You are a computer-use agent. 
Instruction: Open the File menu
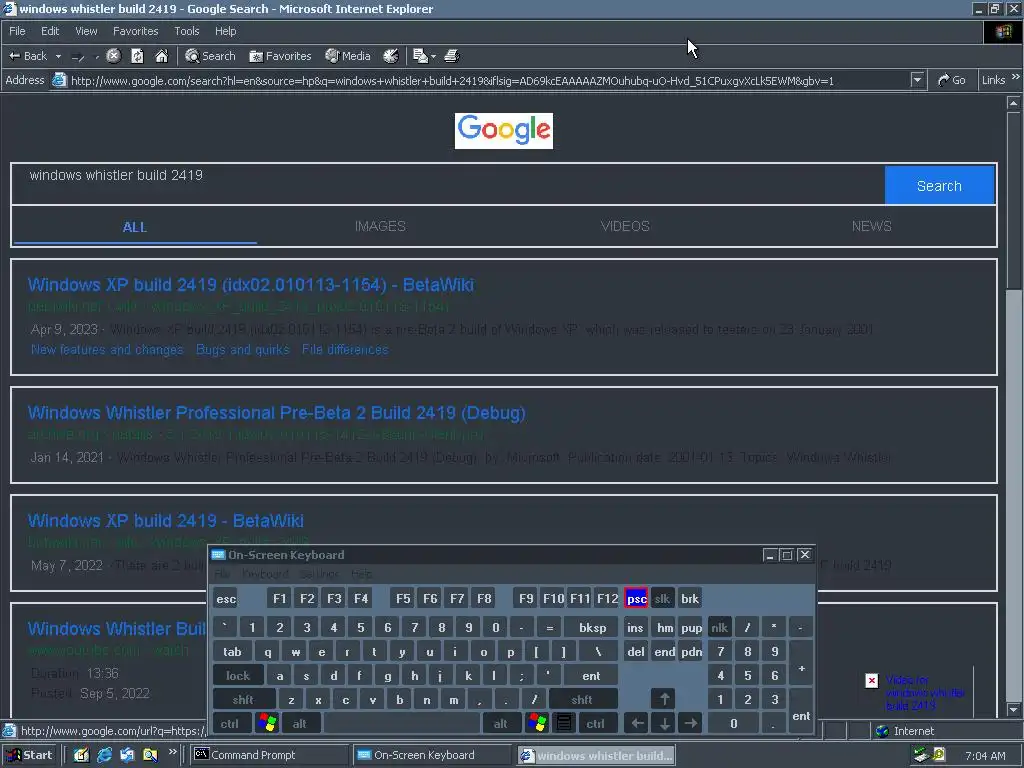tap(18, 31)
